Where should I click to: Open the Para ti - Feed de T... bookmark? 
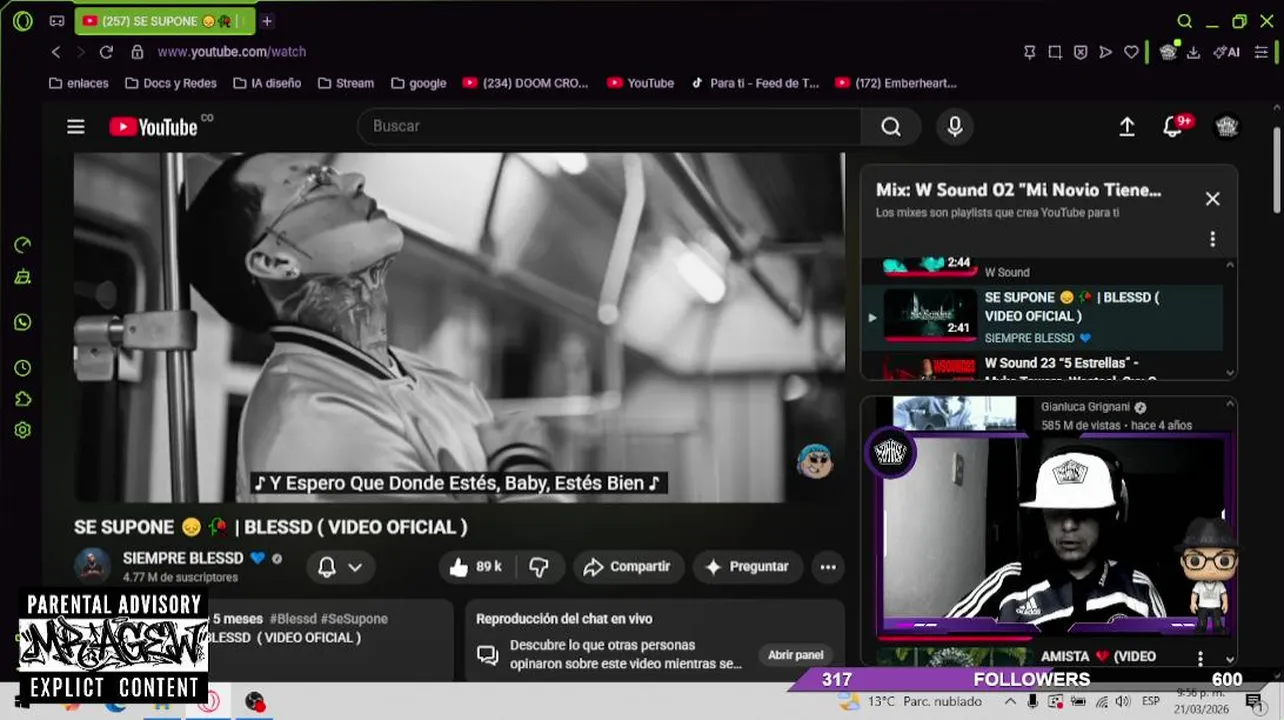(754, 83)
